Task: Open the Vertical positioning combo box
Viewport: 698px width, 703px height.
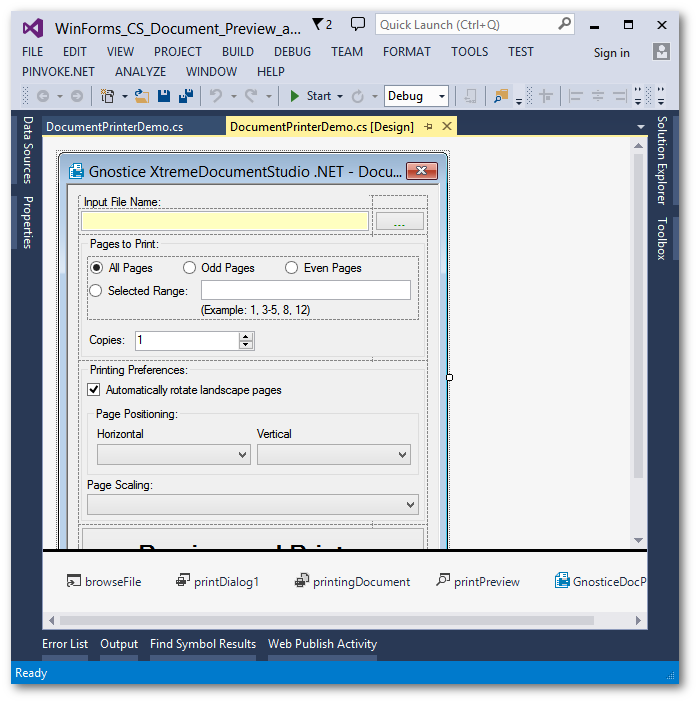Action: point(334,455)
